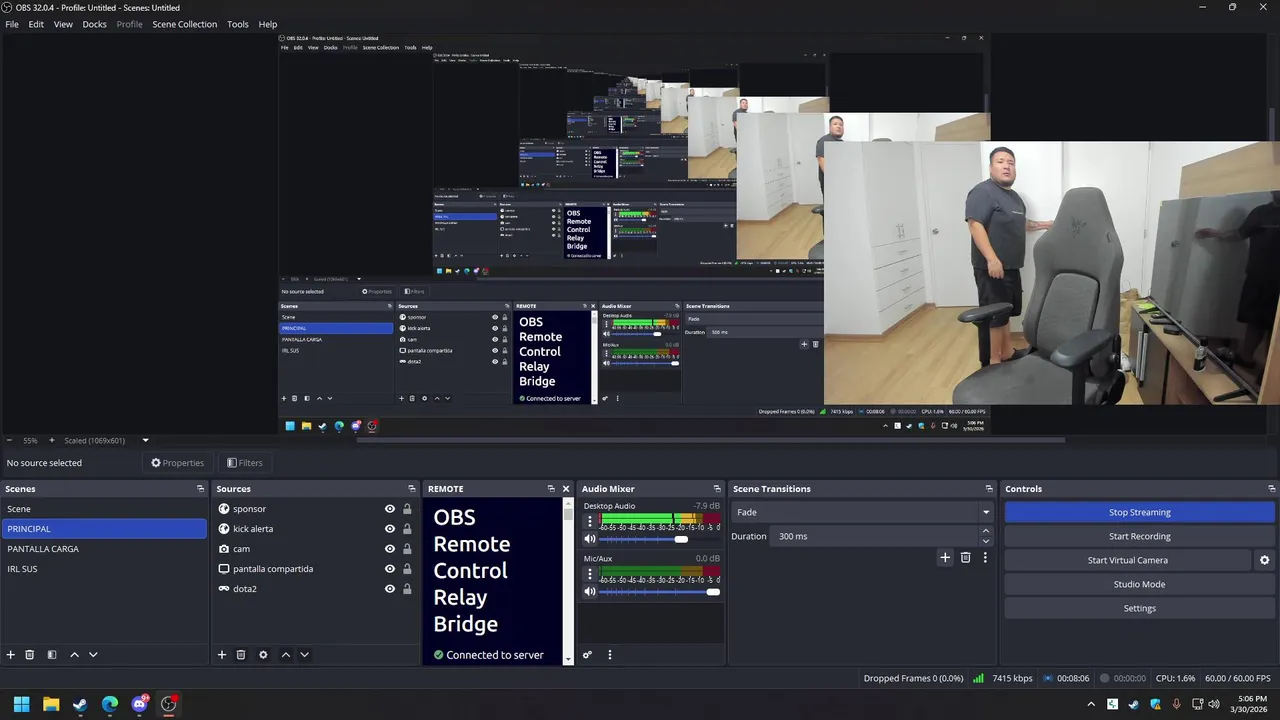
Task: Open scene filters icon in Scenes toolbar
Action: click(52, 655)
